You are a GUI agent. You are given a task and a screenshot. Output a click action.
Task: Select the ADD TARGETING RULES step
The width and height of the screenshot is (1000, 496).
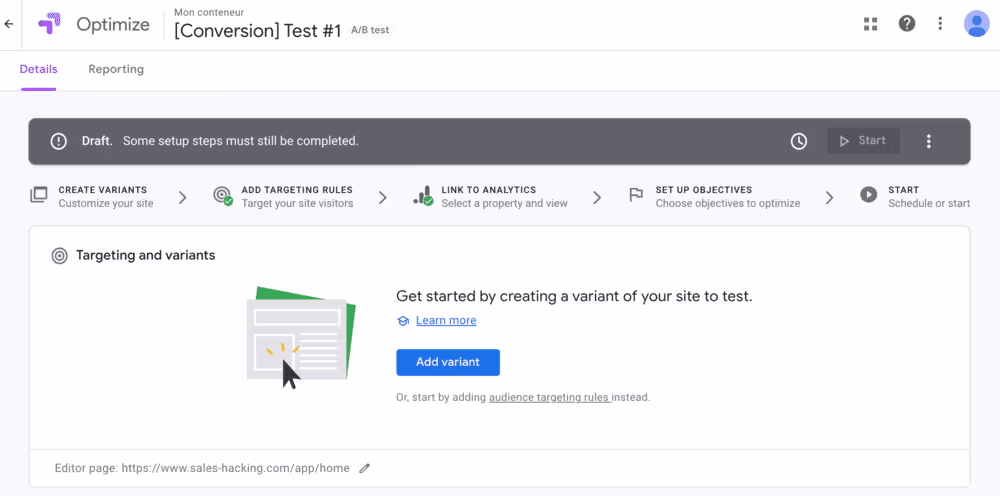297,190
